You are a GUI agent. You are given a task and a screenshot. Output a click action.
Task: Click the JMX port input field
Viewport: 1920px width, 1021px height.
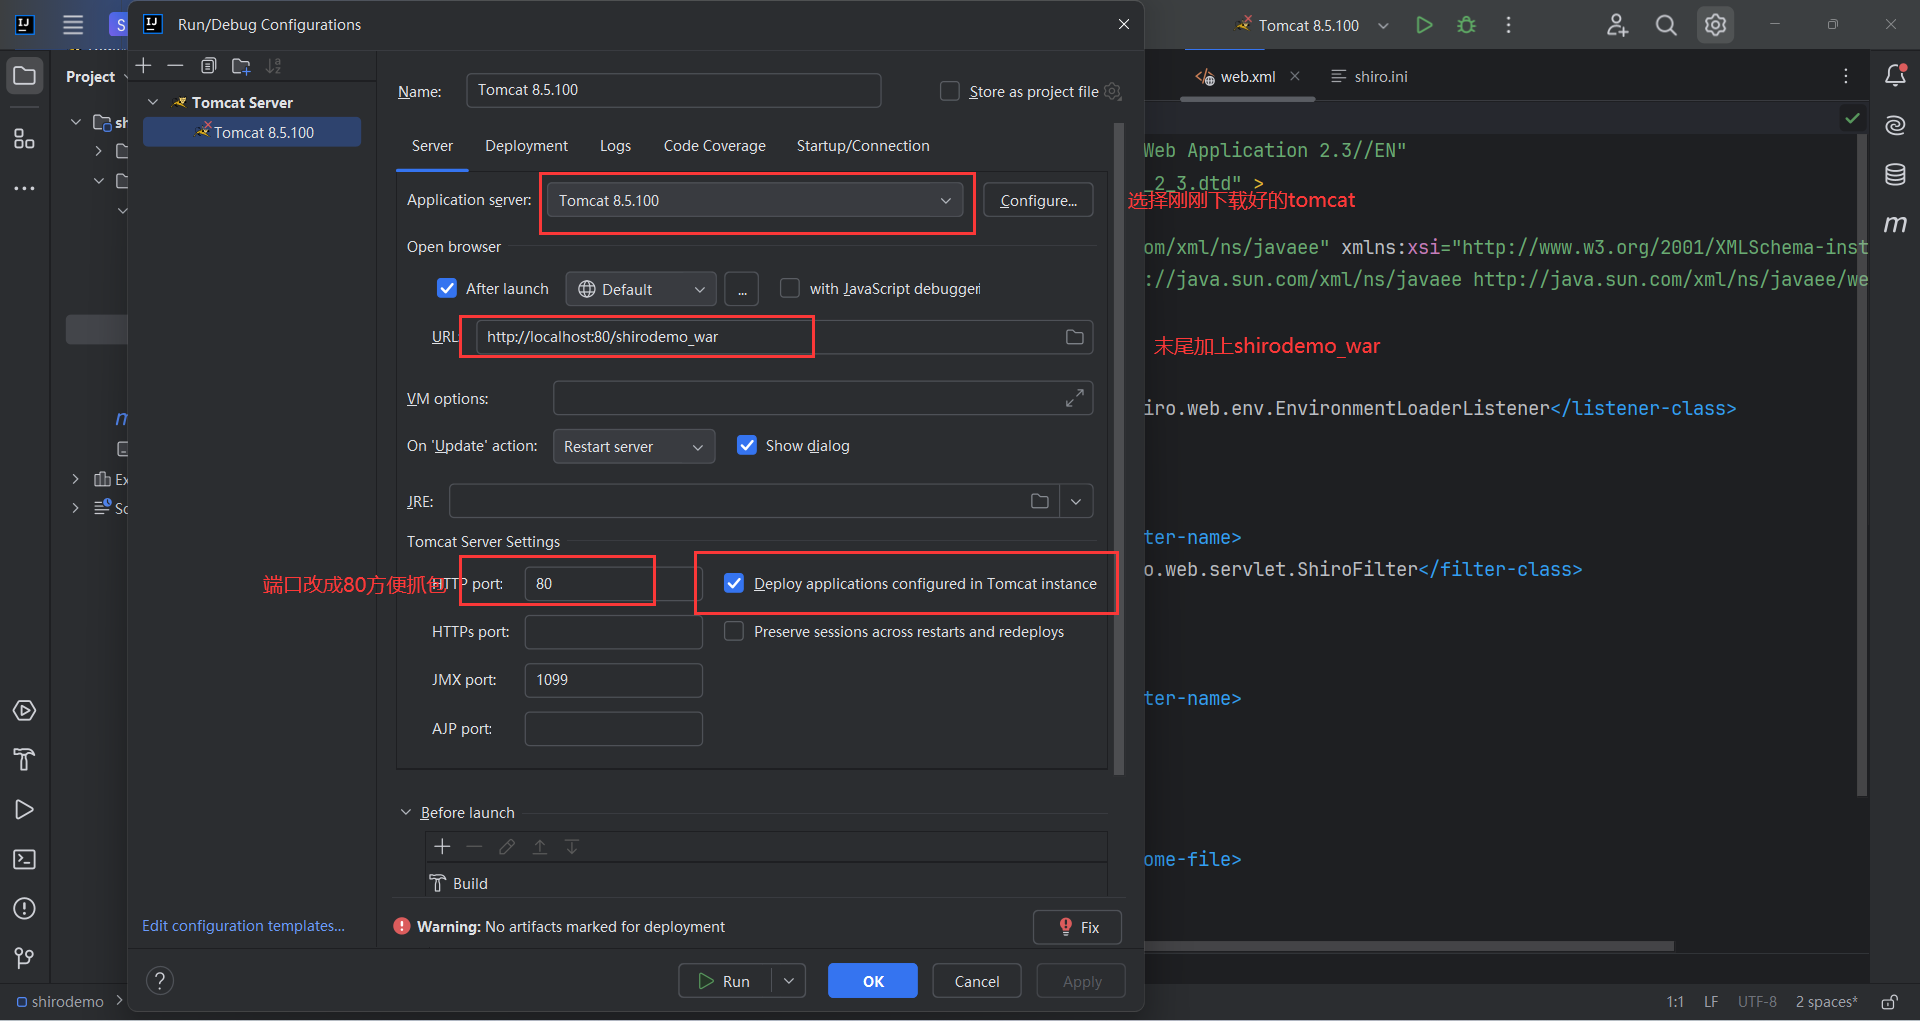pyautogui.click(x=614, y=680)
